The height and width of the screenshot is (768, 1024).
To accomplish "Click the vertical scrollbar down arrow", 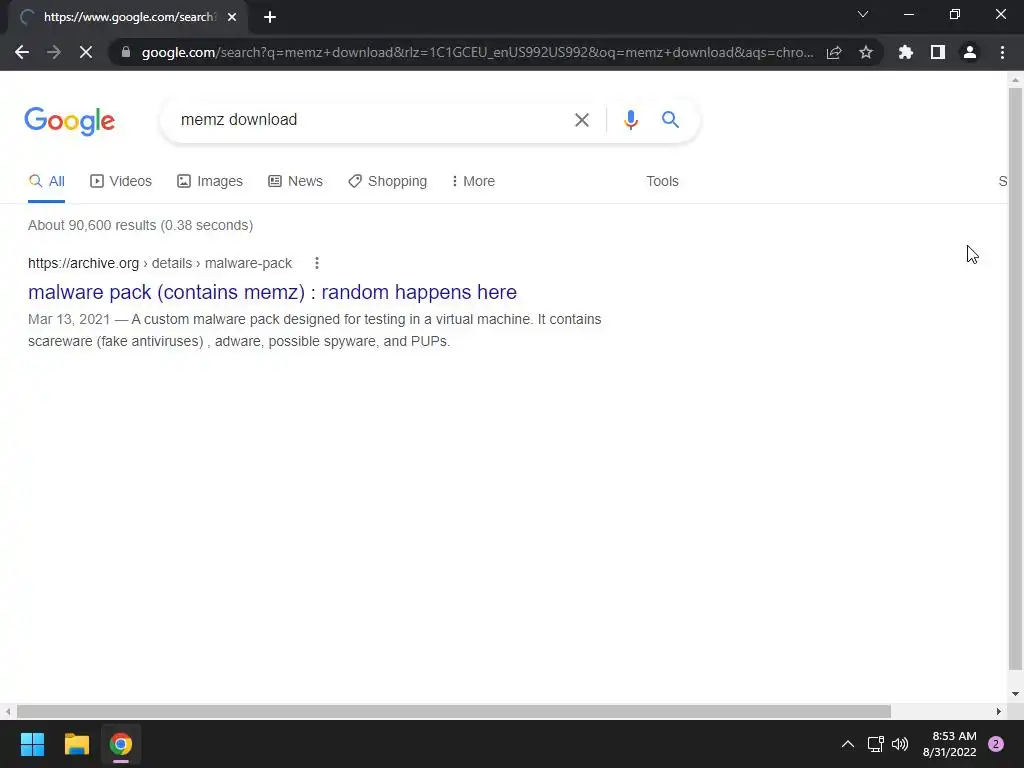I will click(1015, 694).
